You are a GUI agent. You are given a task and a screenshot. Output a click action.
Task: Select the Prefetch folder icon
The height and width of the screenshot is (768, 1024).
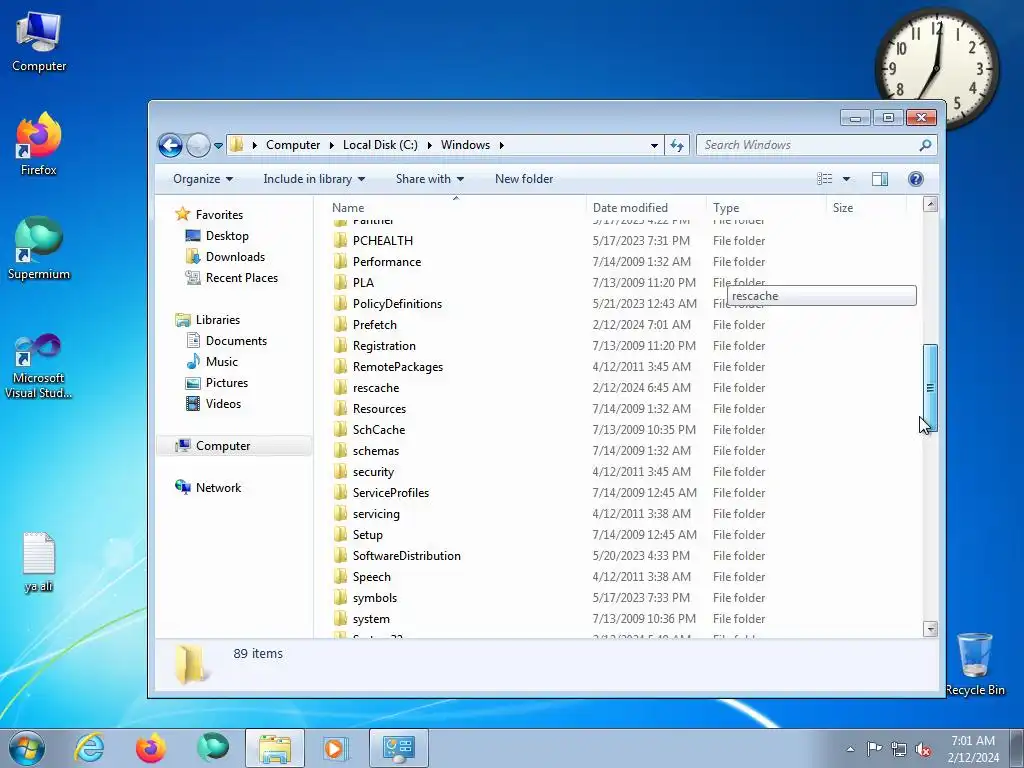340,325
